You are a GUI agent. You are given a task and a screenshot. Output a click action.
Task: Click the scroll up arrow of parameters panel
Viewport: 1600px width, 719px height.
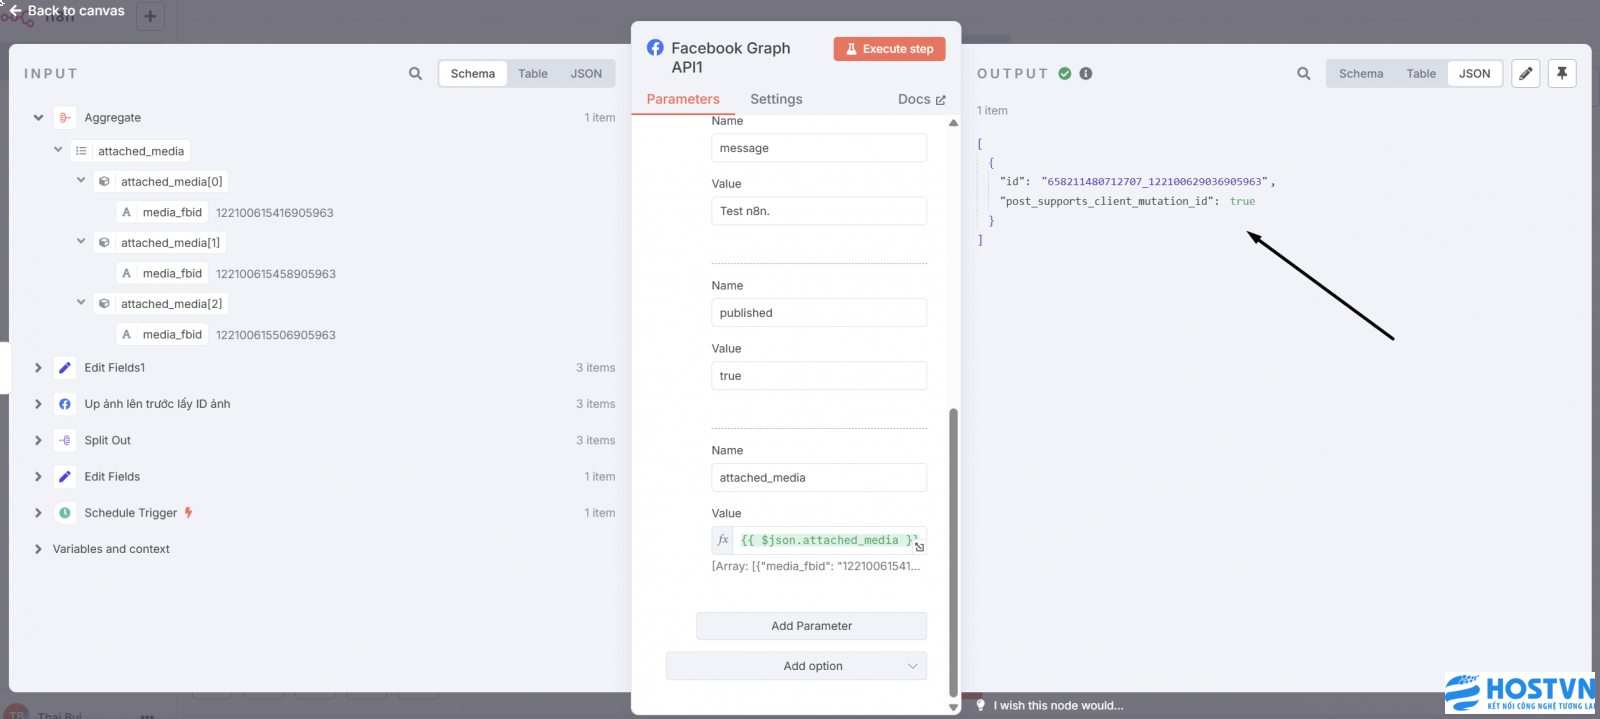coord(953,123)
